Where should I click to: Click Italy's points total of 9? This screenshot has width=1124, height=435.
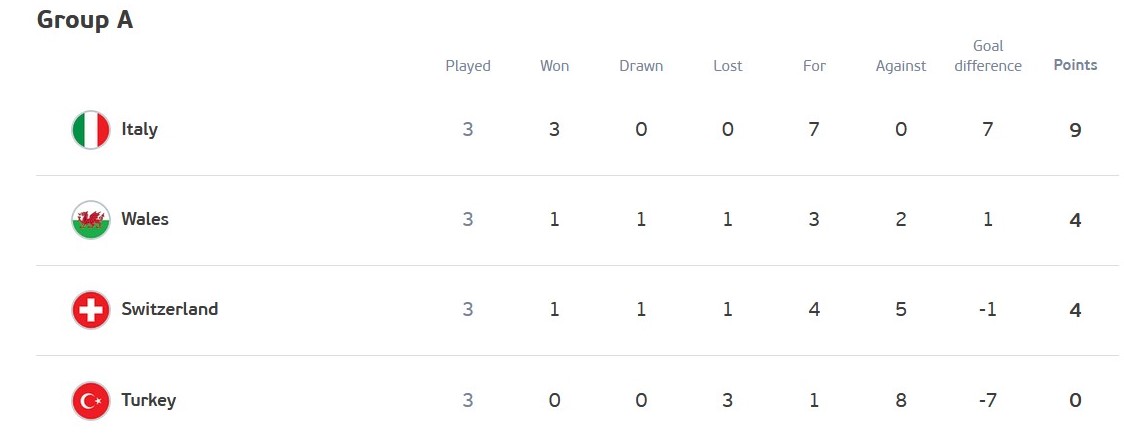1075,130
